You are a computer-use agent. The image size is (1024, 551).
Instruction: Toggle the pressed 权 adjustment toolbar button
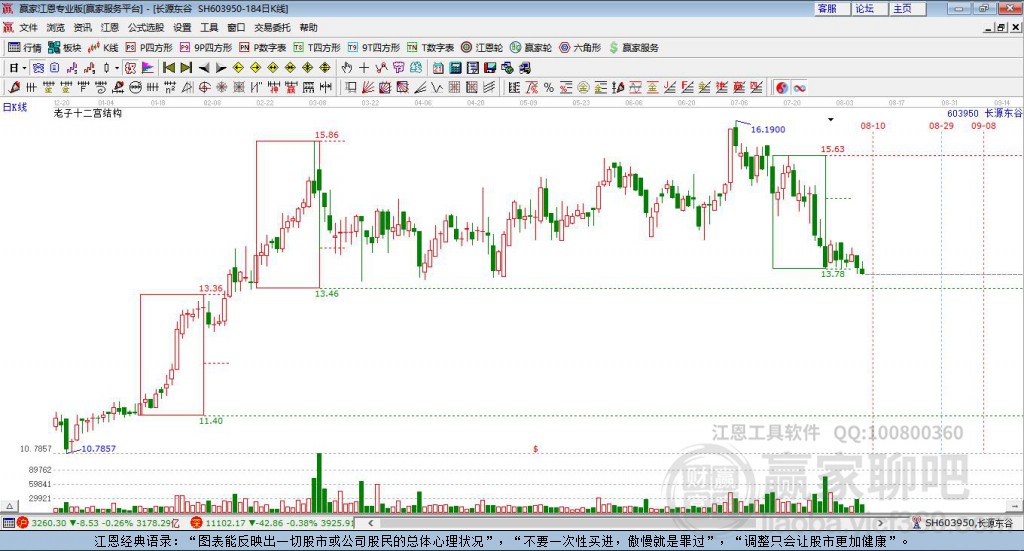pyautogui.click(x=131, y=68)
